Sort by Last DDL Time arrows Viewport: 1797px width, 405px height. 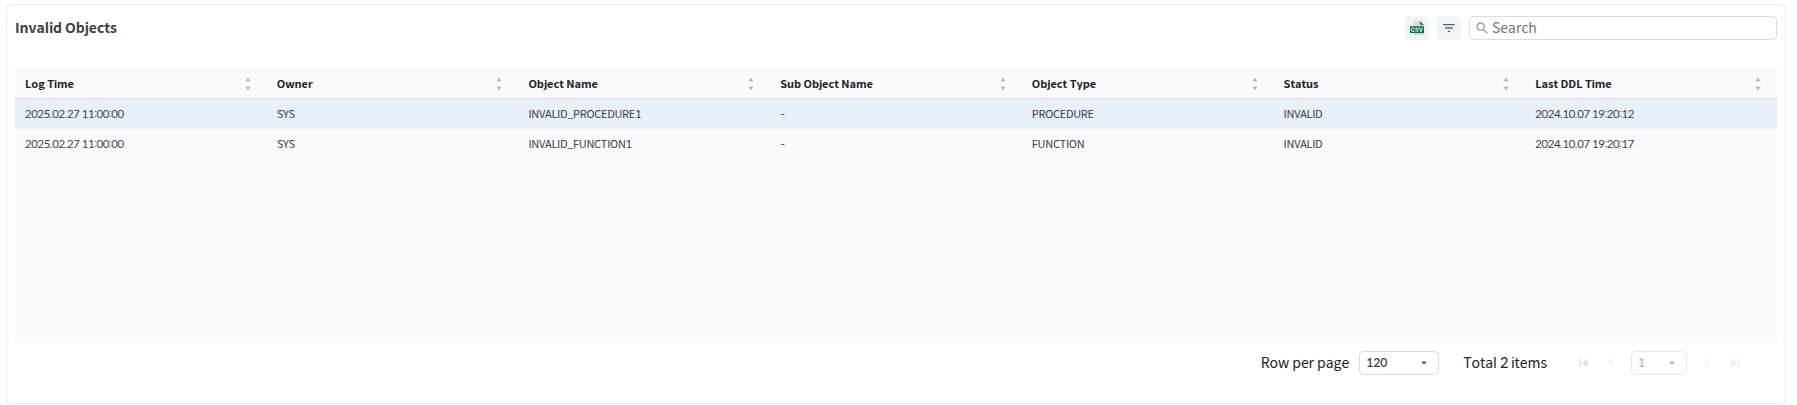pos(1758,84)
